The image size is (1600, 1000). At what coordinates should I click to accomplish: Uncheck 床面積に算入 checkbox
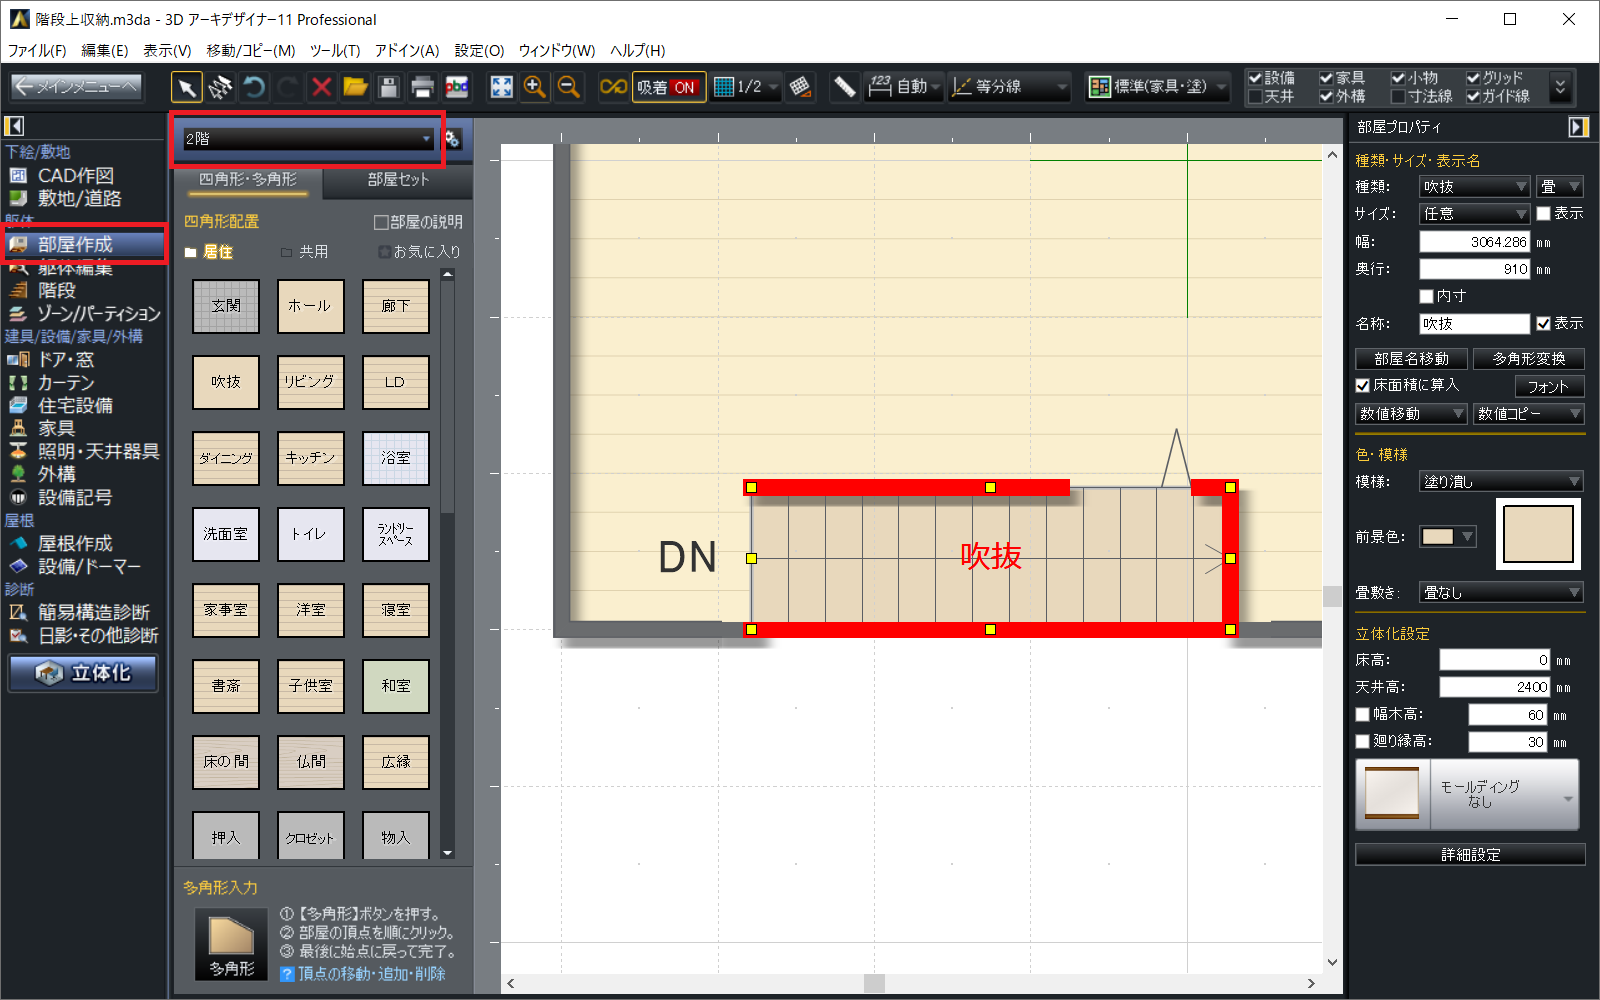click(x=1362, y=386)
